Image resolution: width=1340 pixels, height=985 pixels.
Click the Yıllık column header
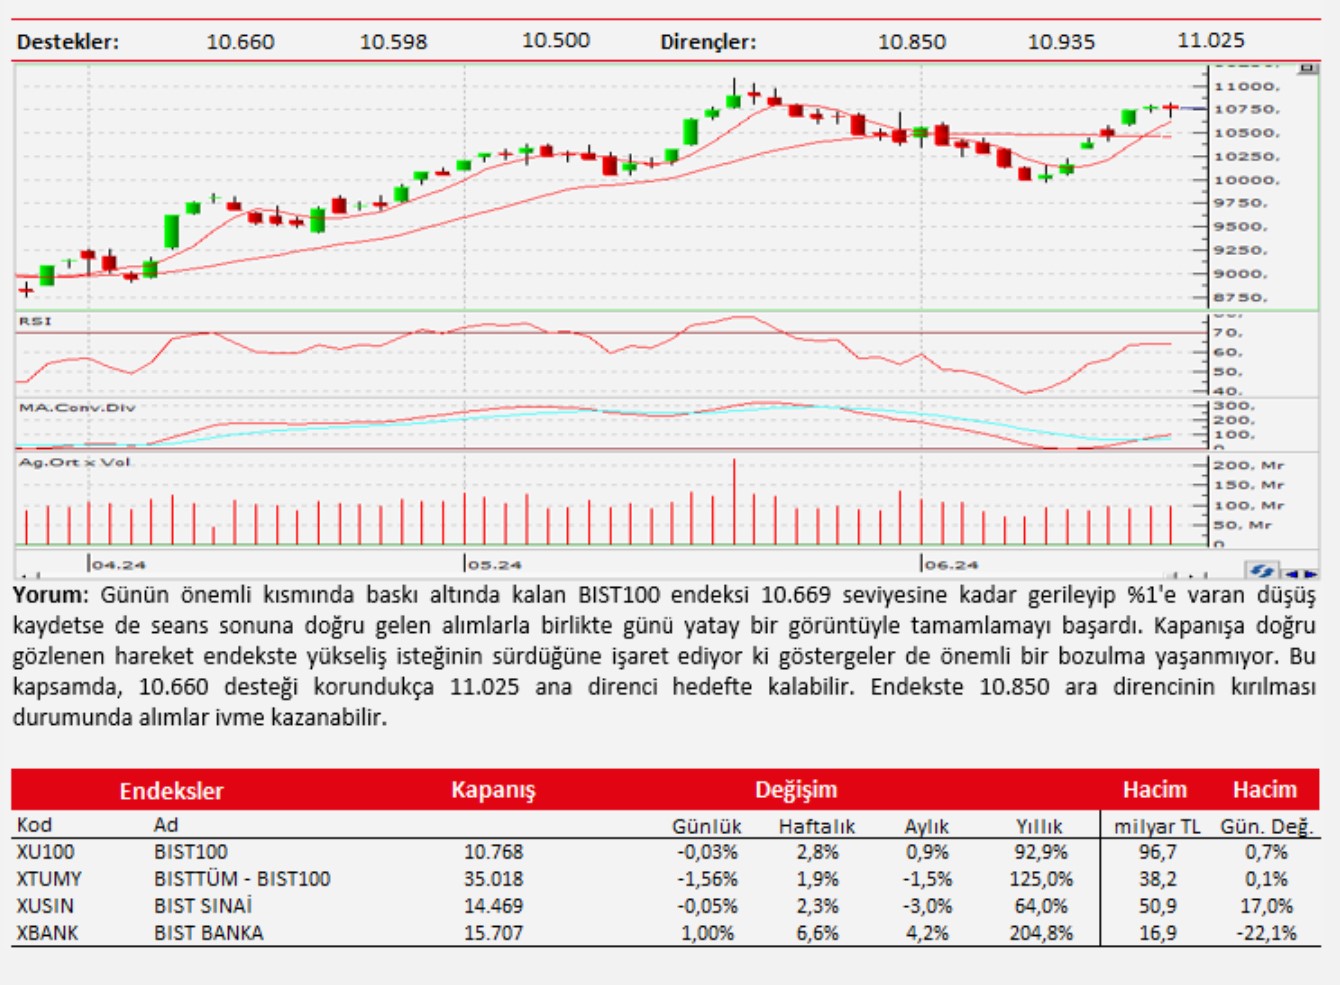pyautogui.click(x=1039, y=826)
